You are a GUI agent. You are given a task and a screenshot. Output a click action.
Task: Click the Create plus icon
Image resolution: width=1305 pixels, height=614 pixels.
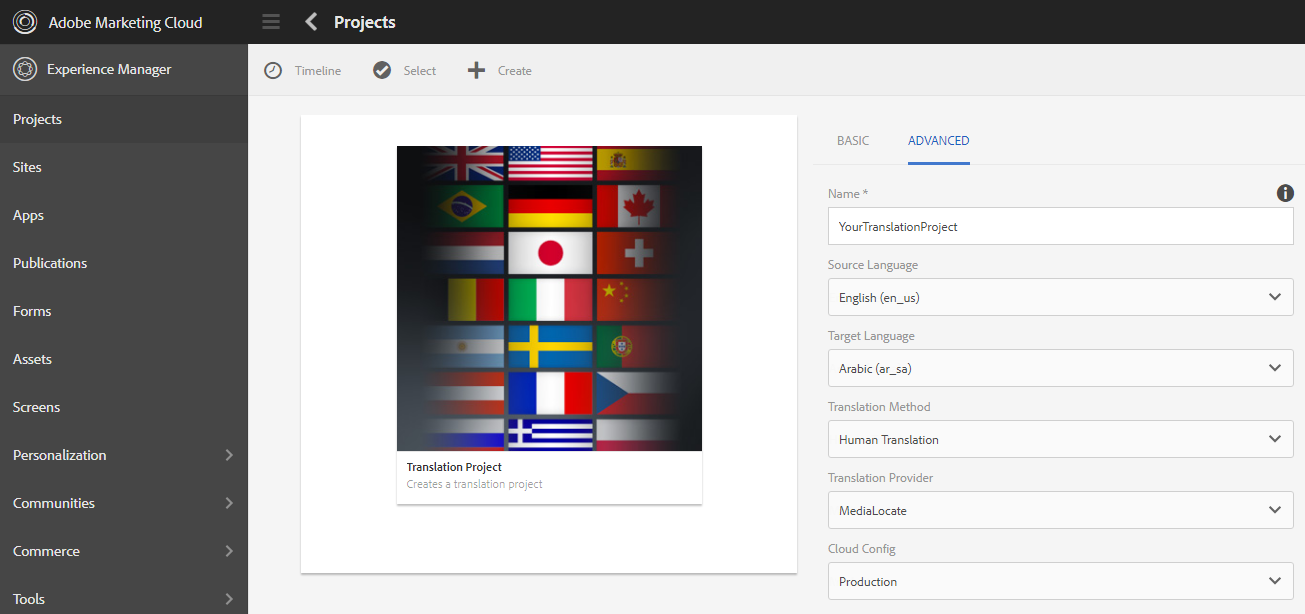click(477, 71)
